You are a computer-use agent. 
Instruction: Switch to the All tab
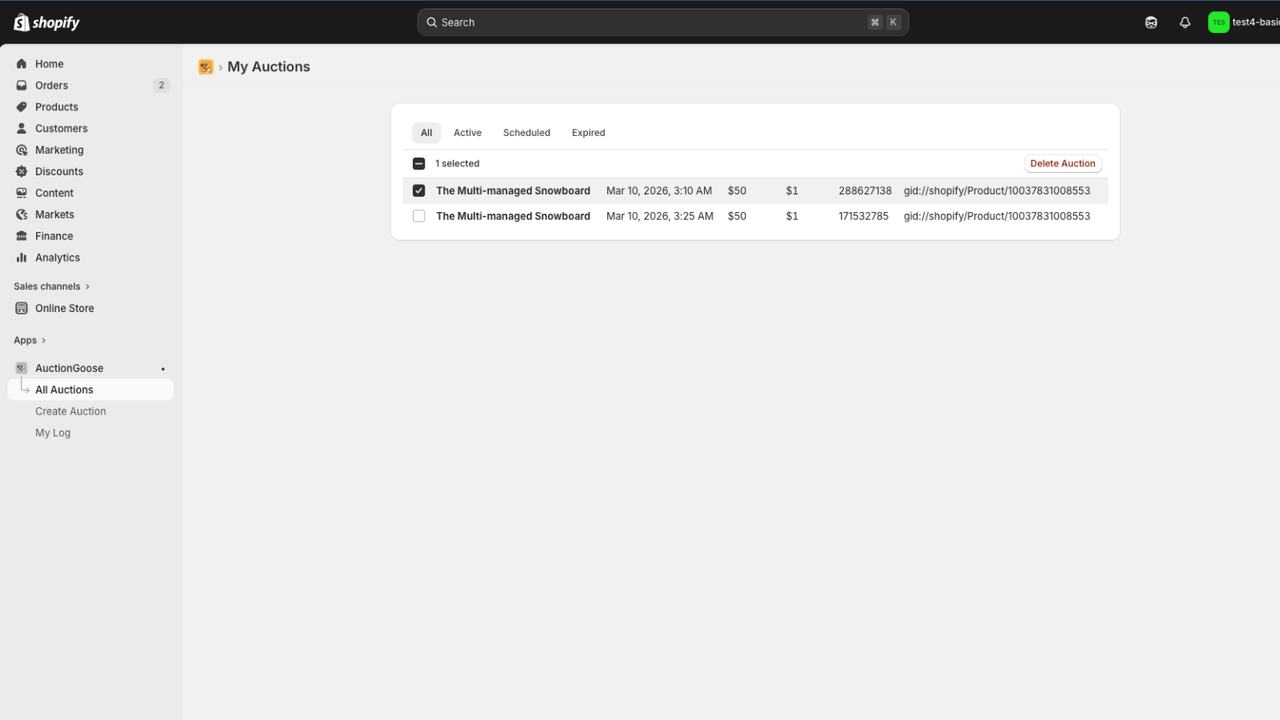(x=426, y=132)
